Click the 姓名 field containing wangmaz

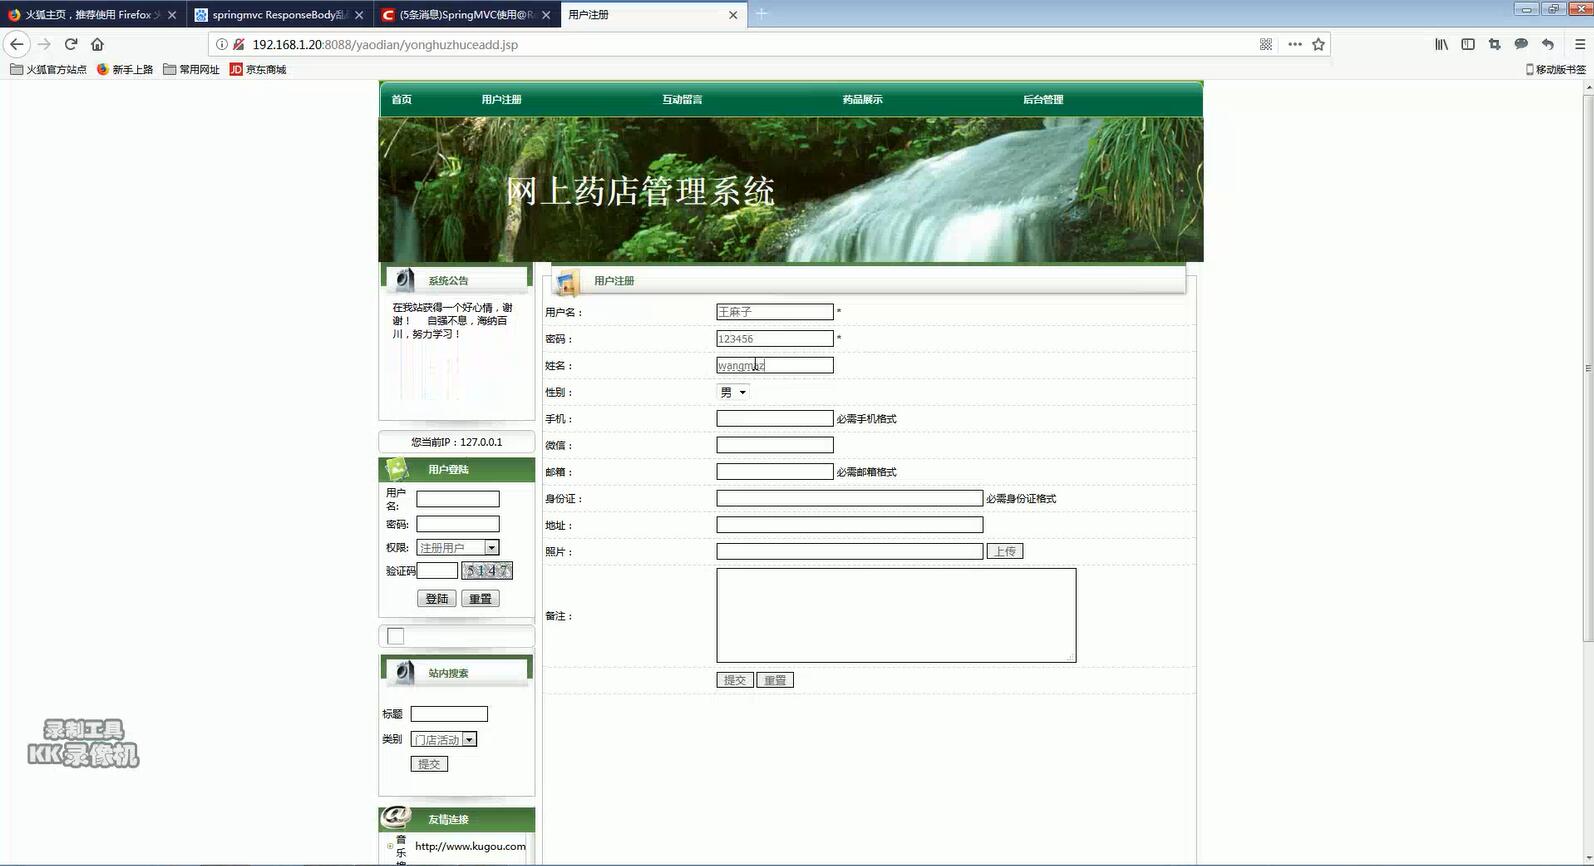775,365
